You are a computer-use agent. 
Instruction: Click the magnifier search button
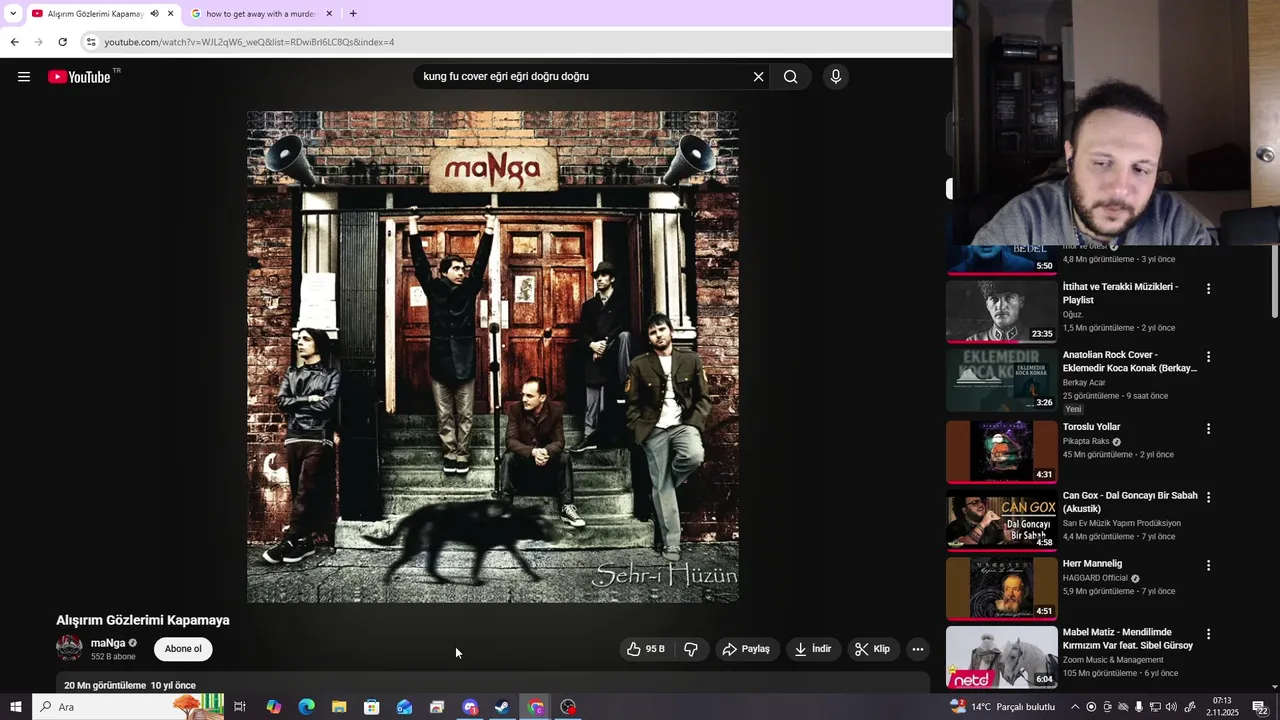(790, 77)
